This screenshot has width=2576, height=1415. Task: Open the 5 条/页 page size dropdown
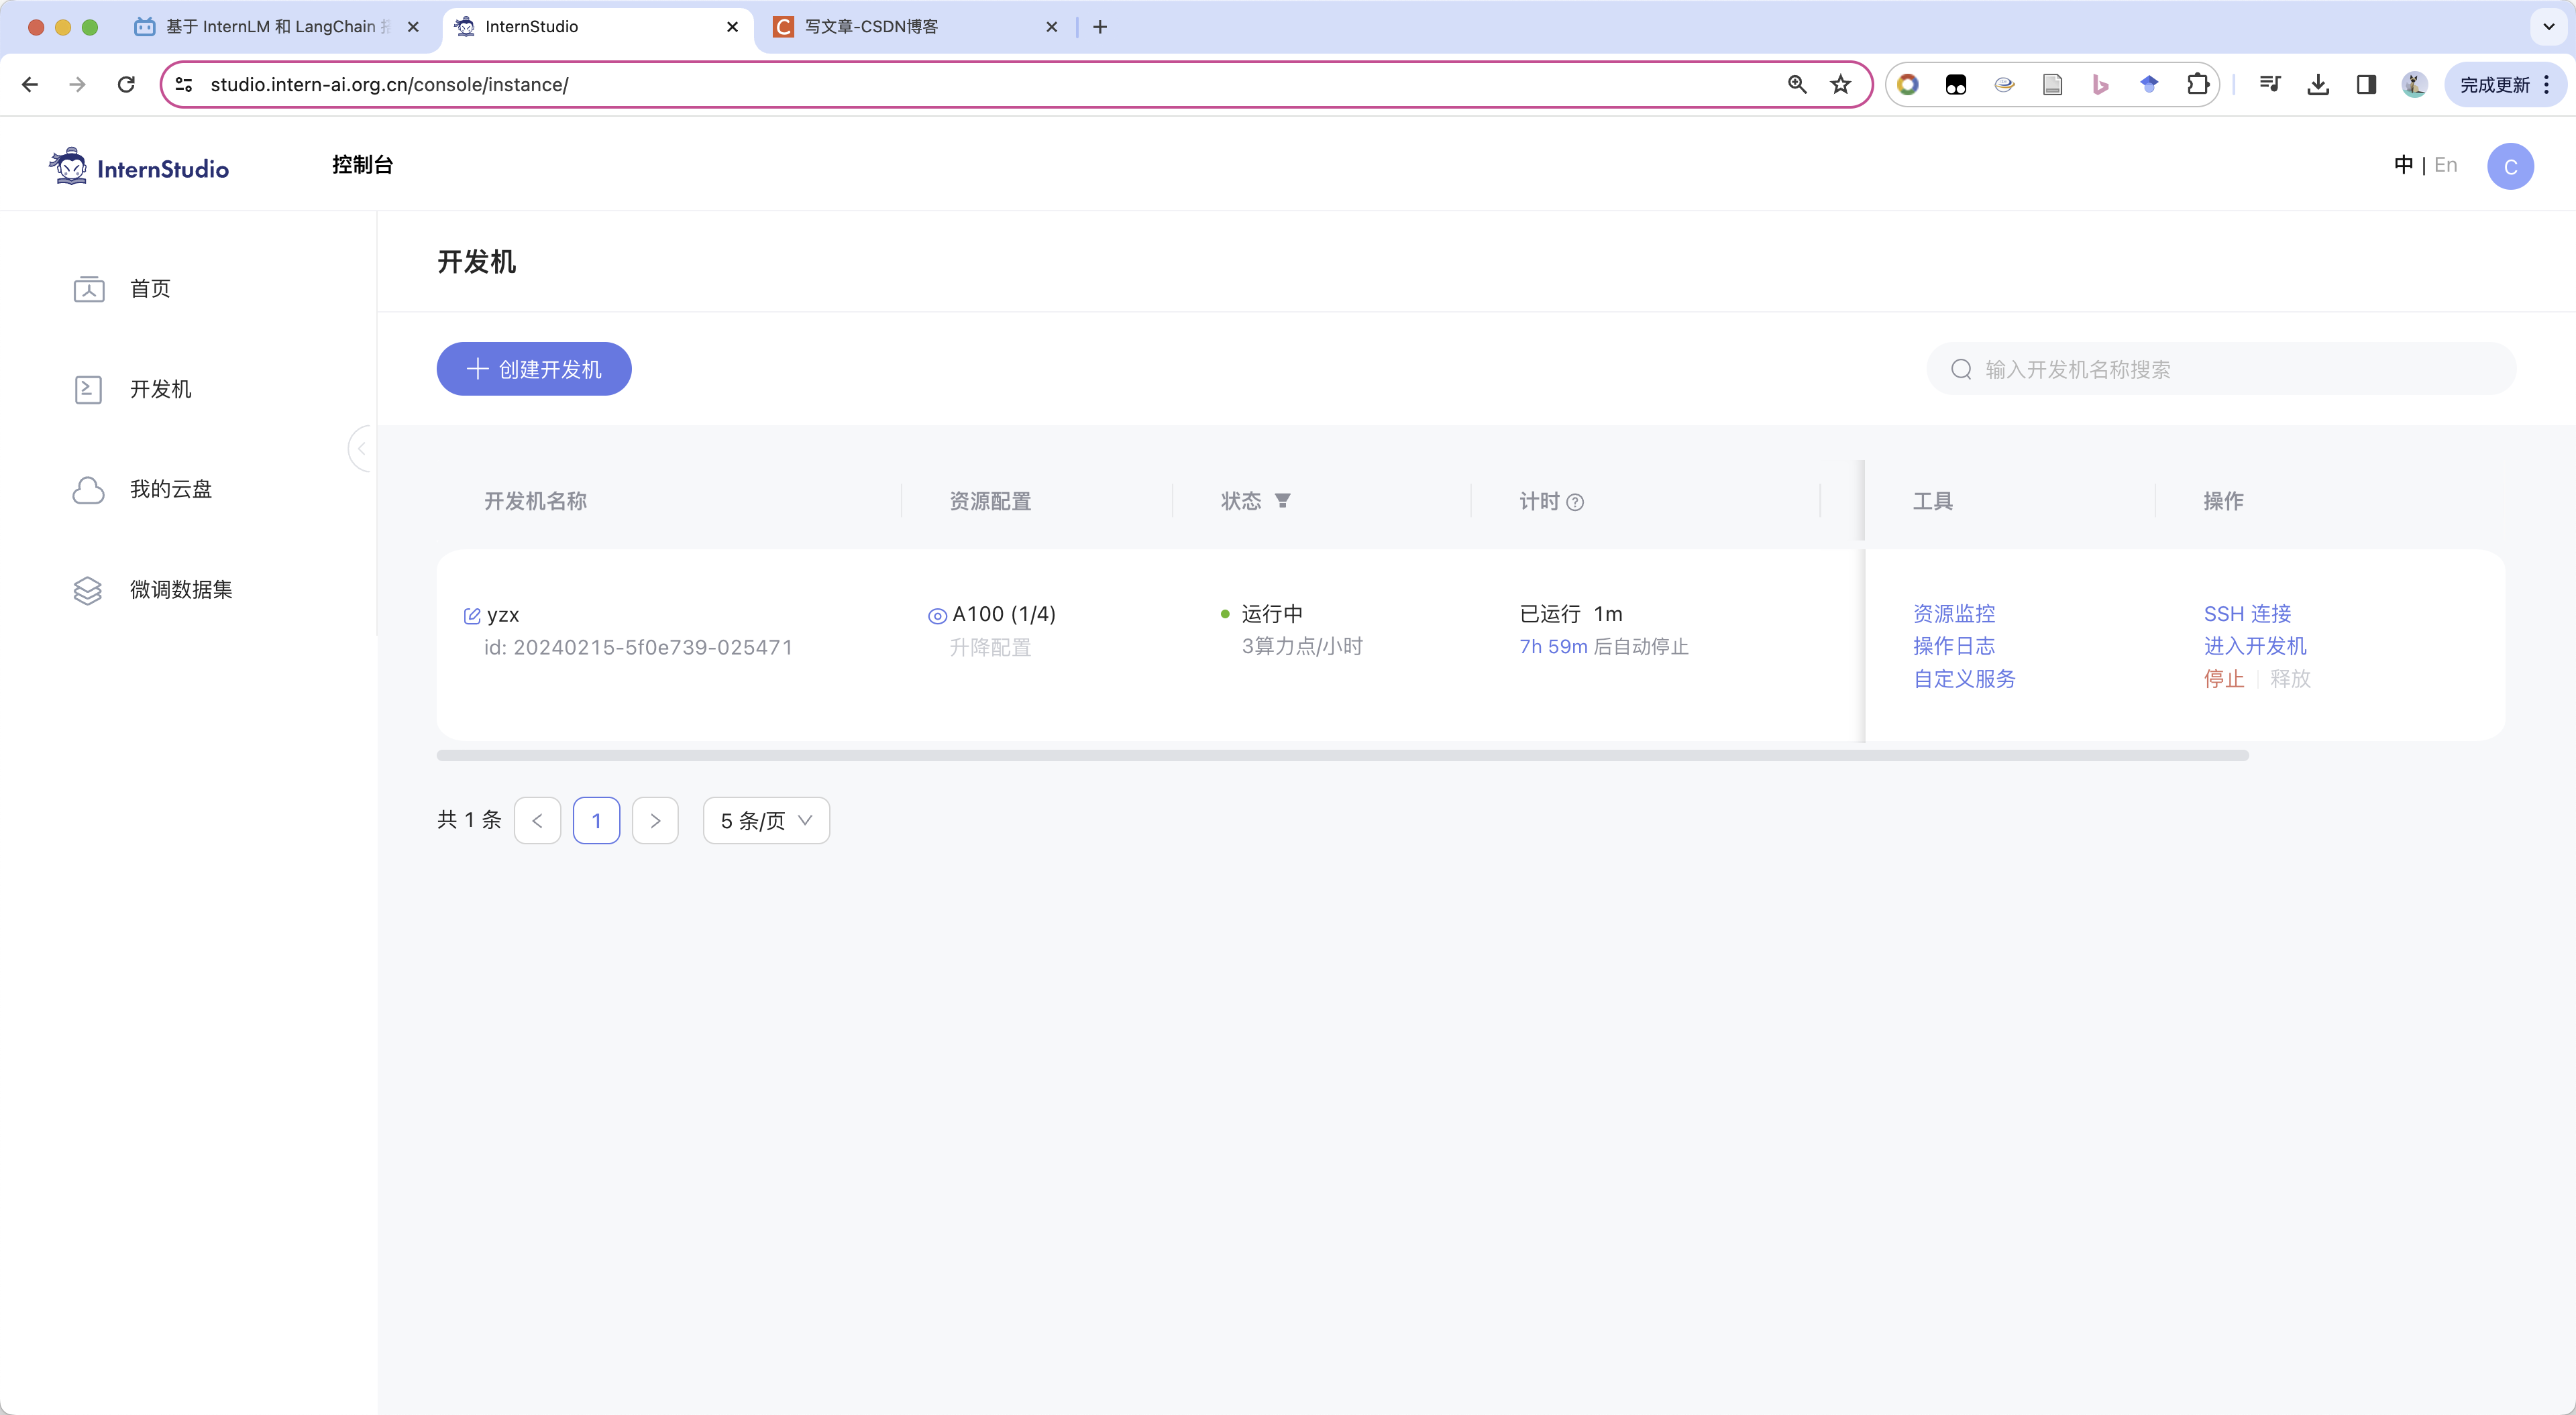pos(764,819)
